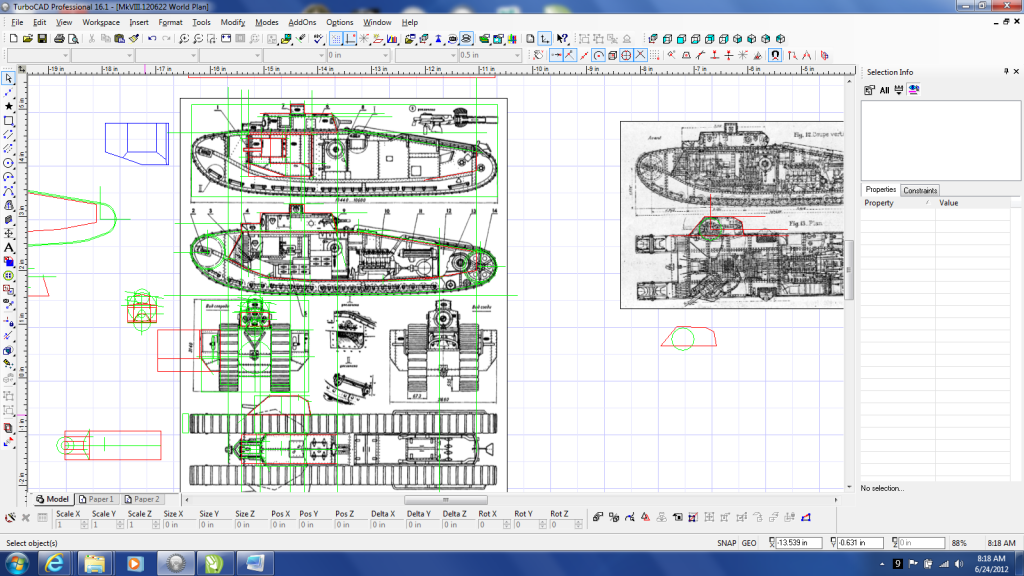The height and width of the screenshot is (576, 1024).
Task: Toggle the magnet snap mode button
Action: point(775,55)
